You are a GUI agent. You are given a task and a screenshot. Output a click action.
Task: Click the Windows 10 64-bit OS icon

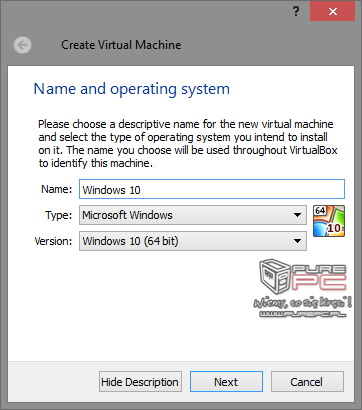pyautogui.click(x=329, y=221)
